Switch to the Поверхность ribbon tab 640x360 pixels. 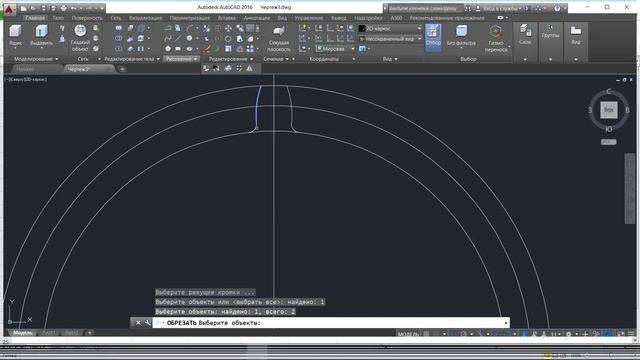tap(87, 18)
